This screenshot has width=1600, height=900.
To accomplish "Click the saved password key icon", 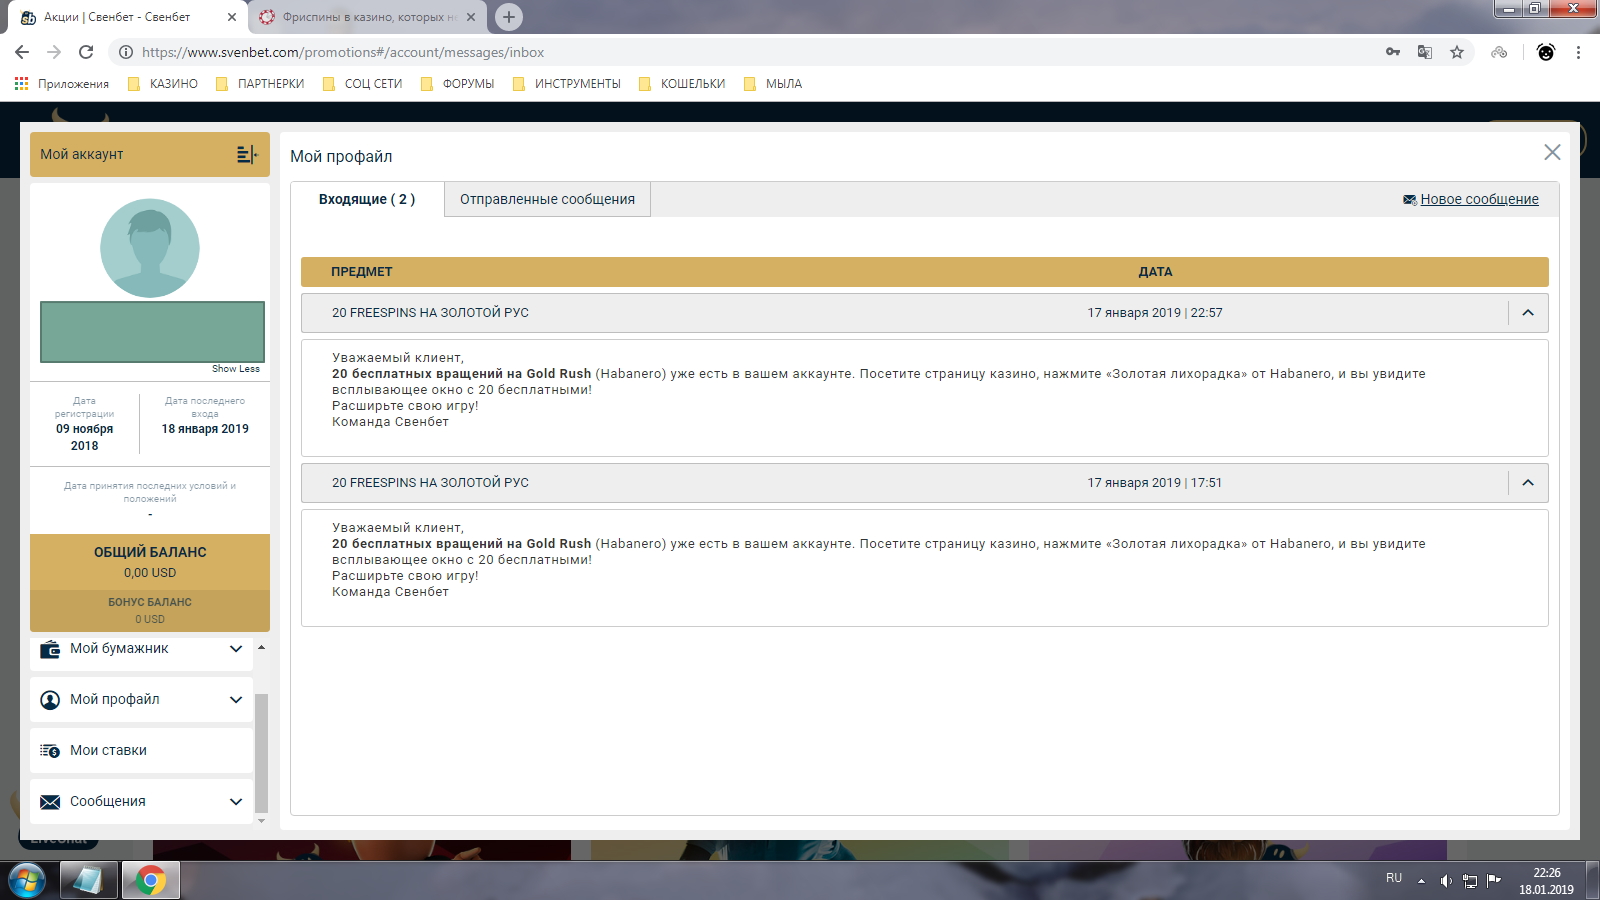I will pos(1393,52).
